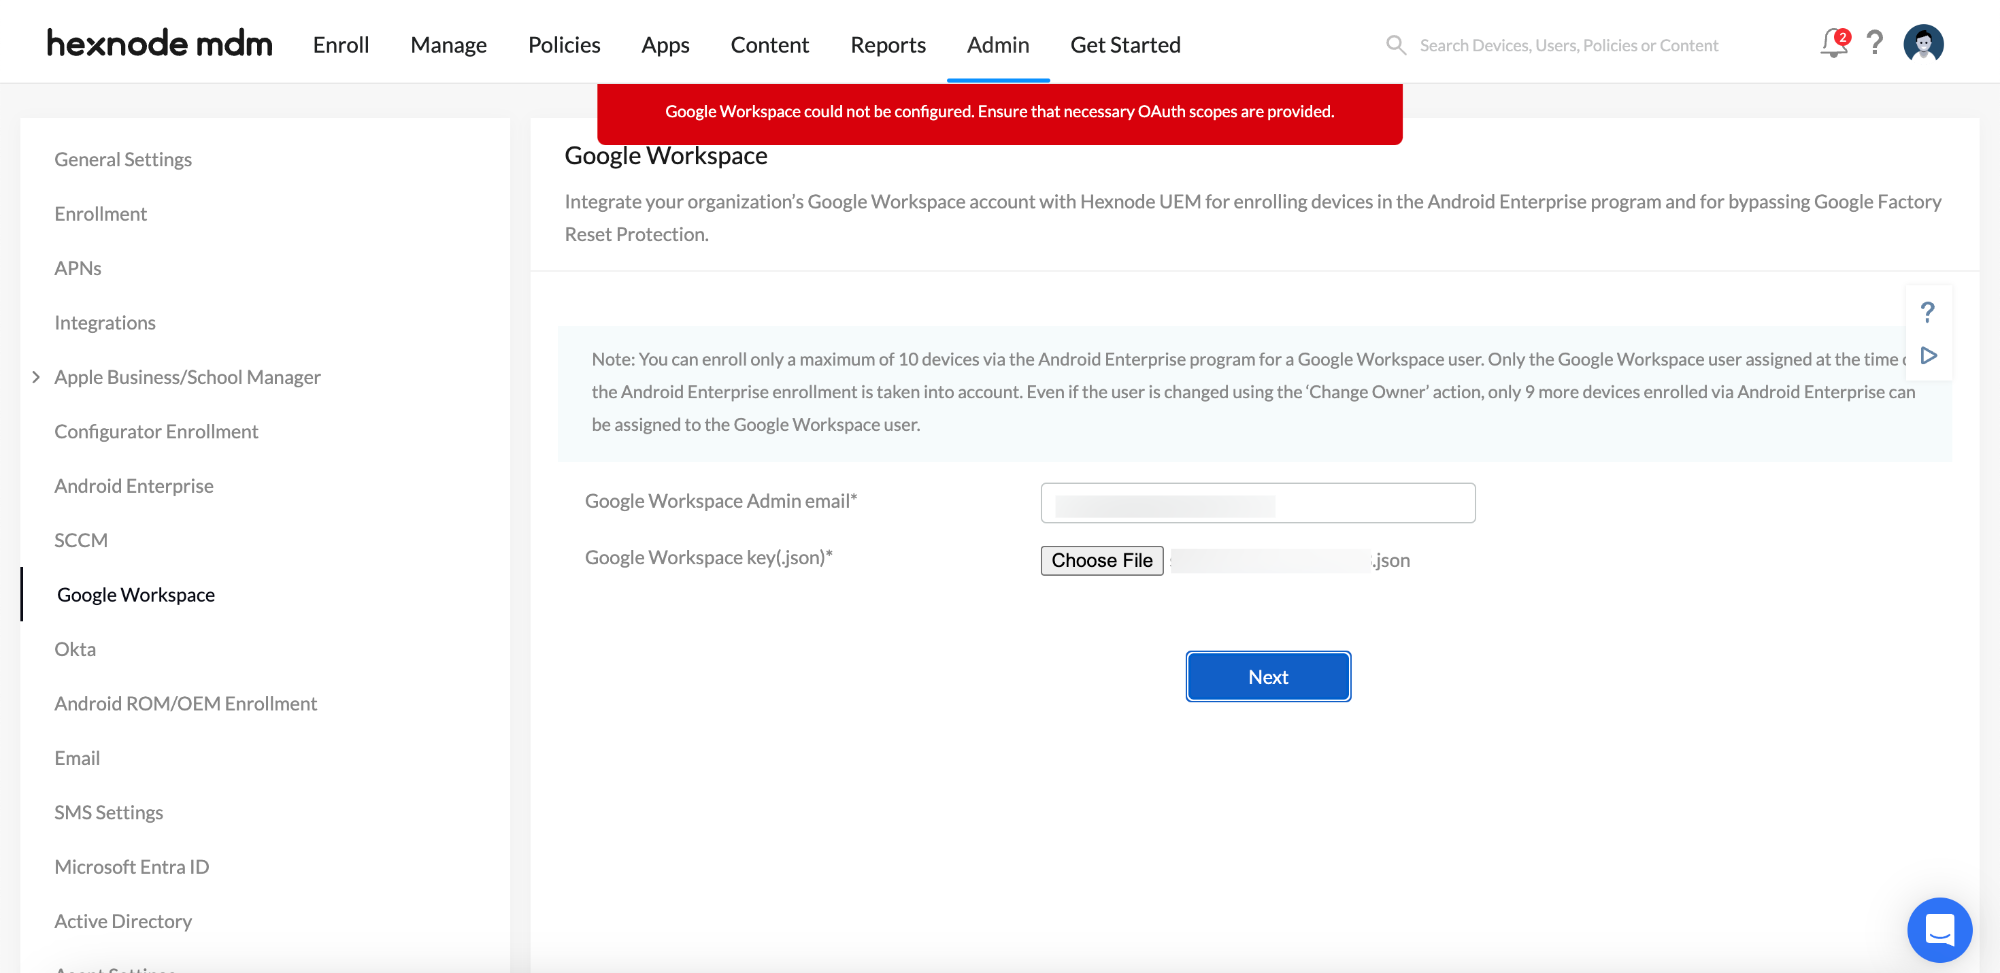Open Active Directory in sidebar
The width and height of the screenshot is (2000, 973).
[123, 921]
